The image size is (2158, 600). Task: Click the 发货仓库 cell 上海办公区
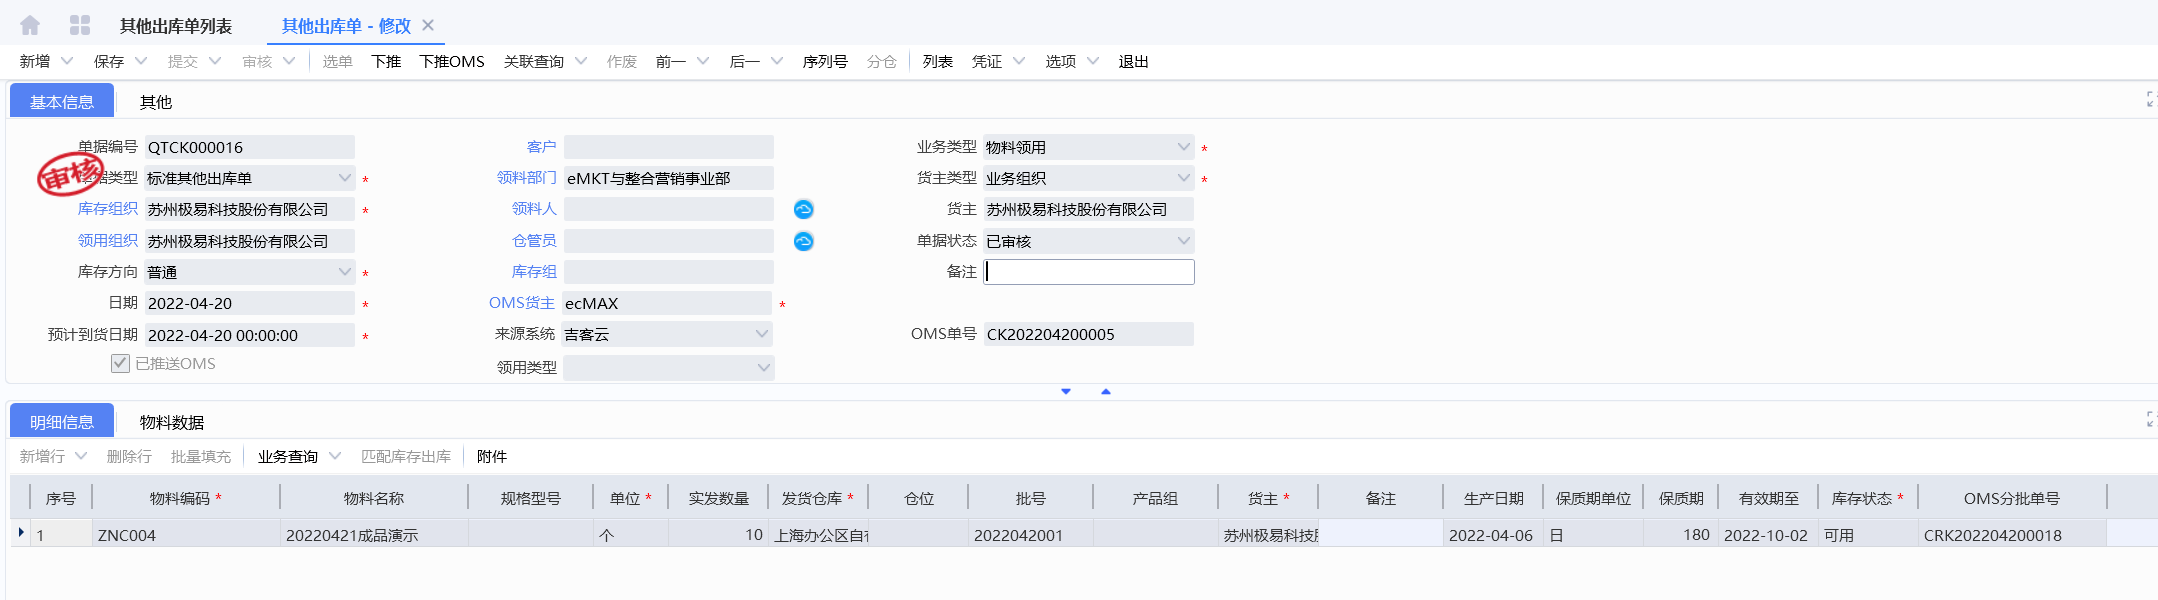pyautogui.click(x=818, y=535)
